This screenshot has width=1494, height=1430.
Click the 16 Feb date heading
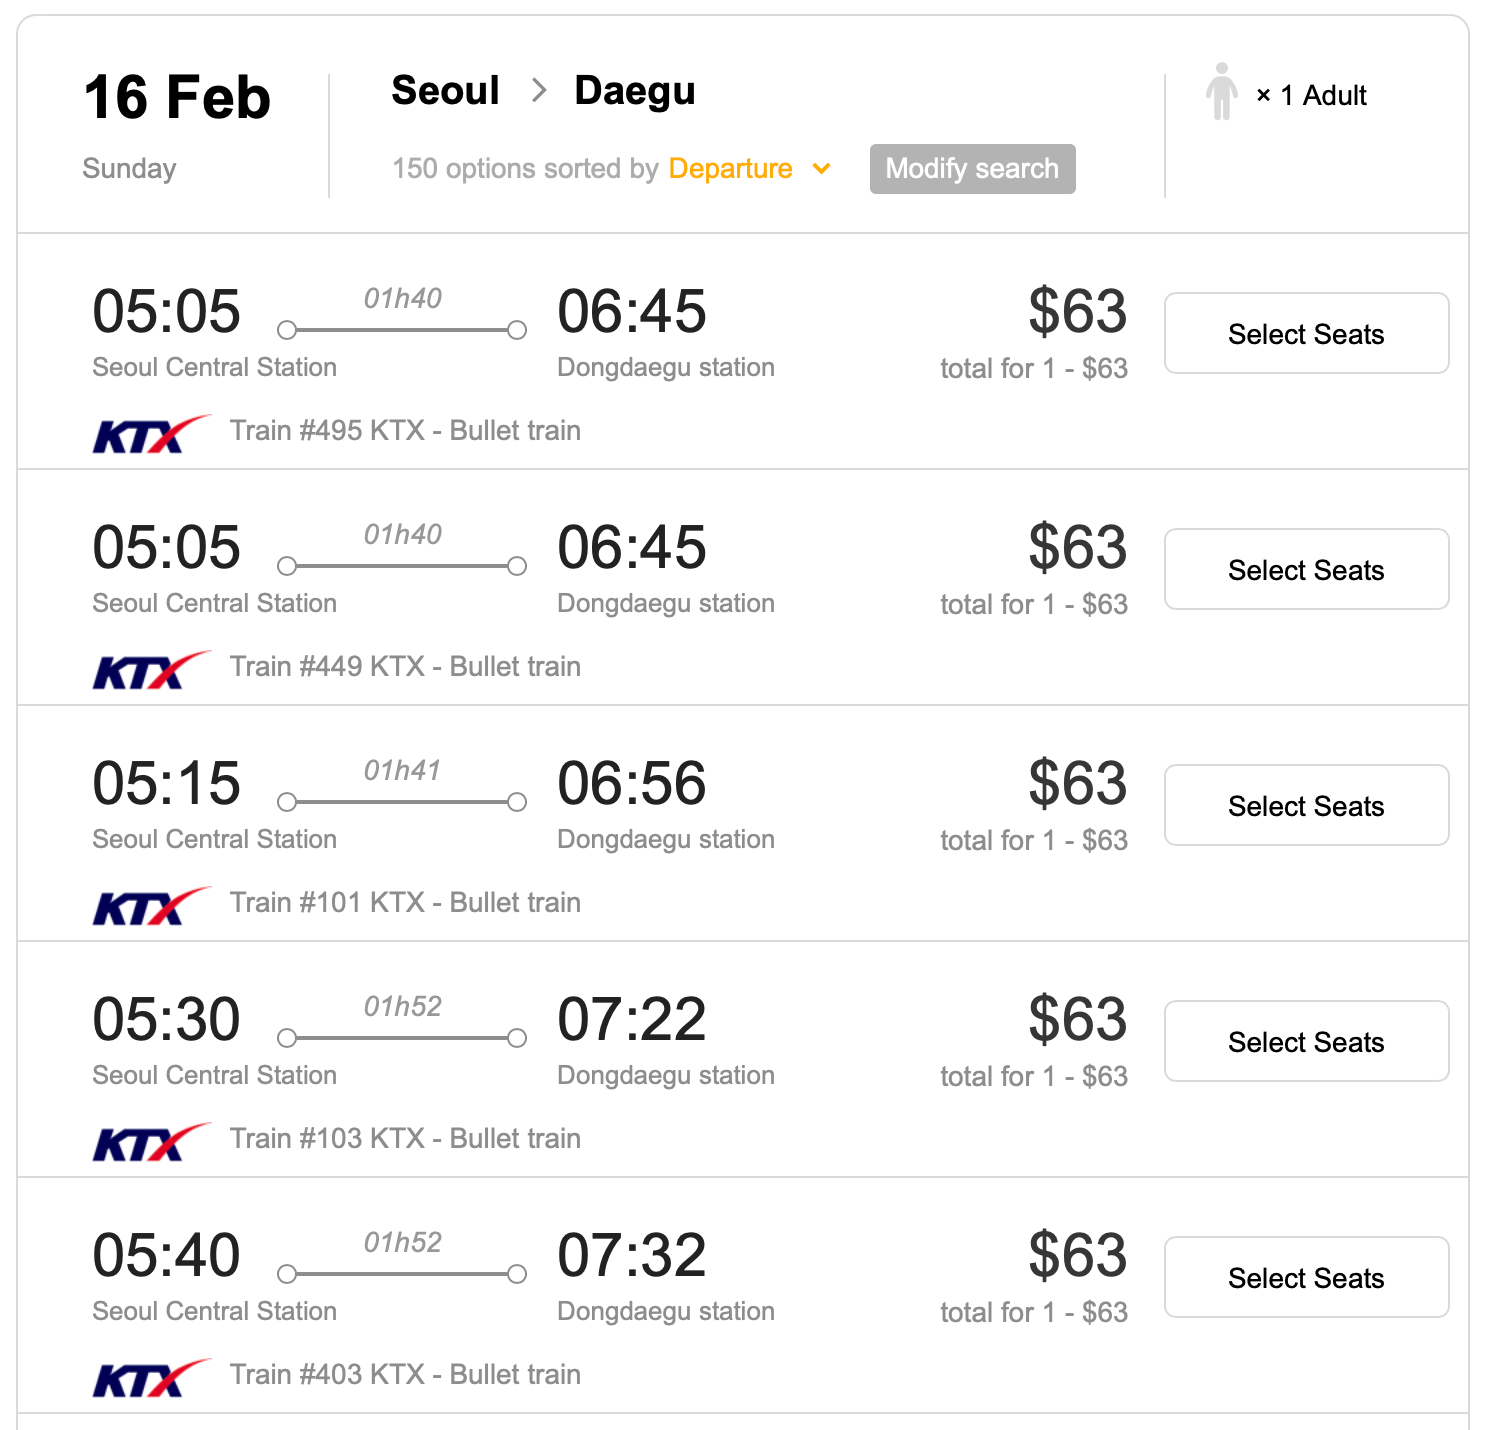177,98
